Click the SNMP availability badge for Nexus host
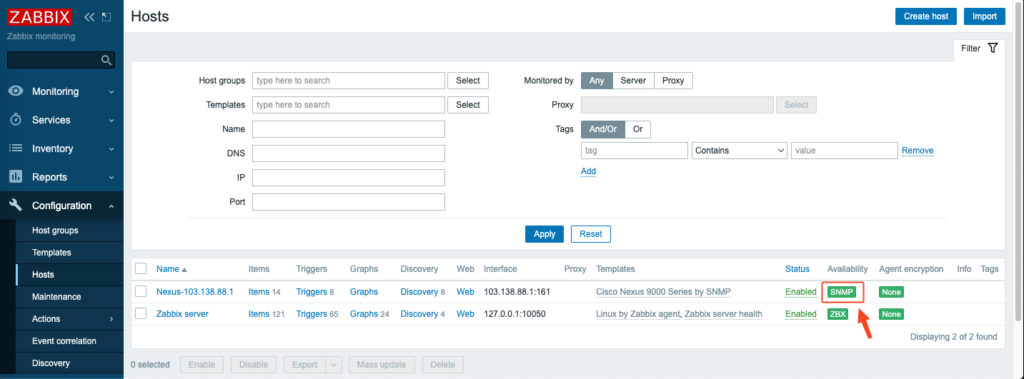 coord(842,292)
